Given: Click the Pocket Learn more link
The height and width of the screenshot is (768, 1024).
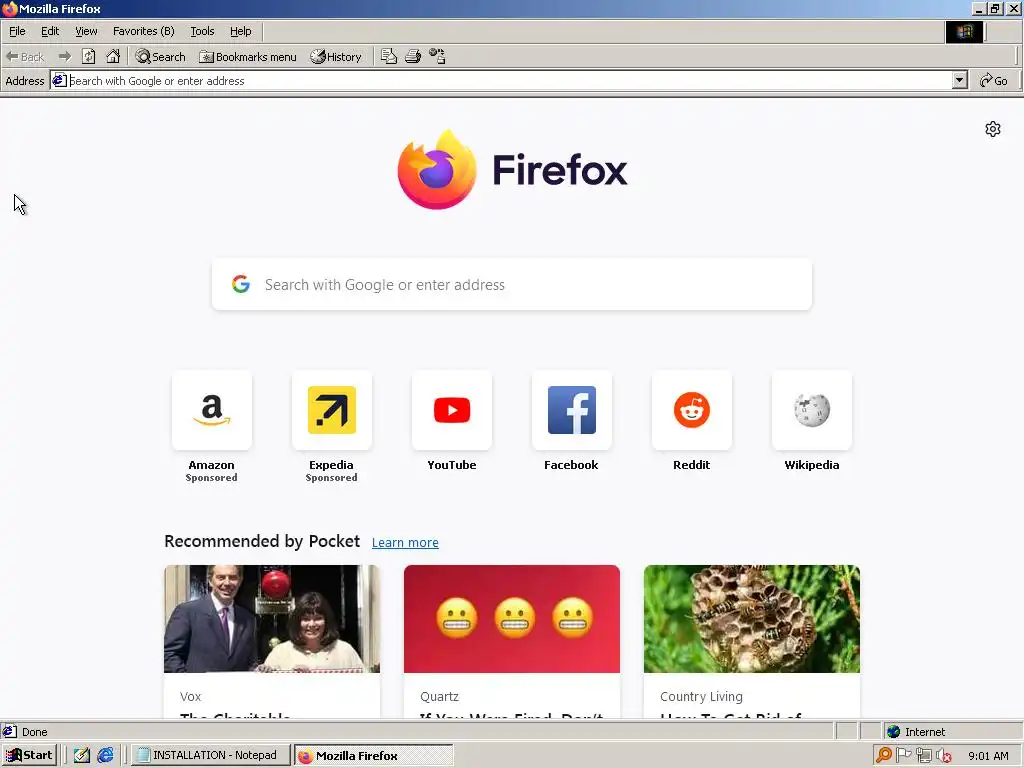Looking at the screenshot, I should [x=405, y=542].
